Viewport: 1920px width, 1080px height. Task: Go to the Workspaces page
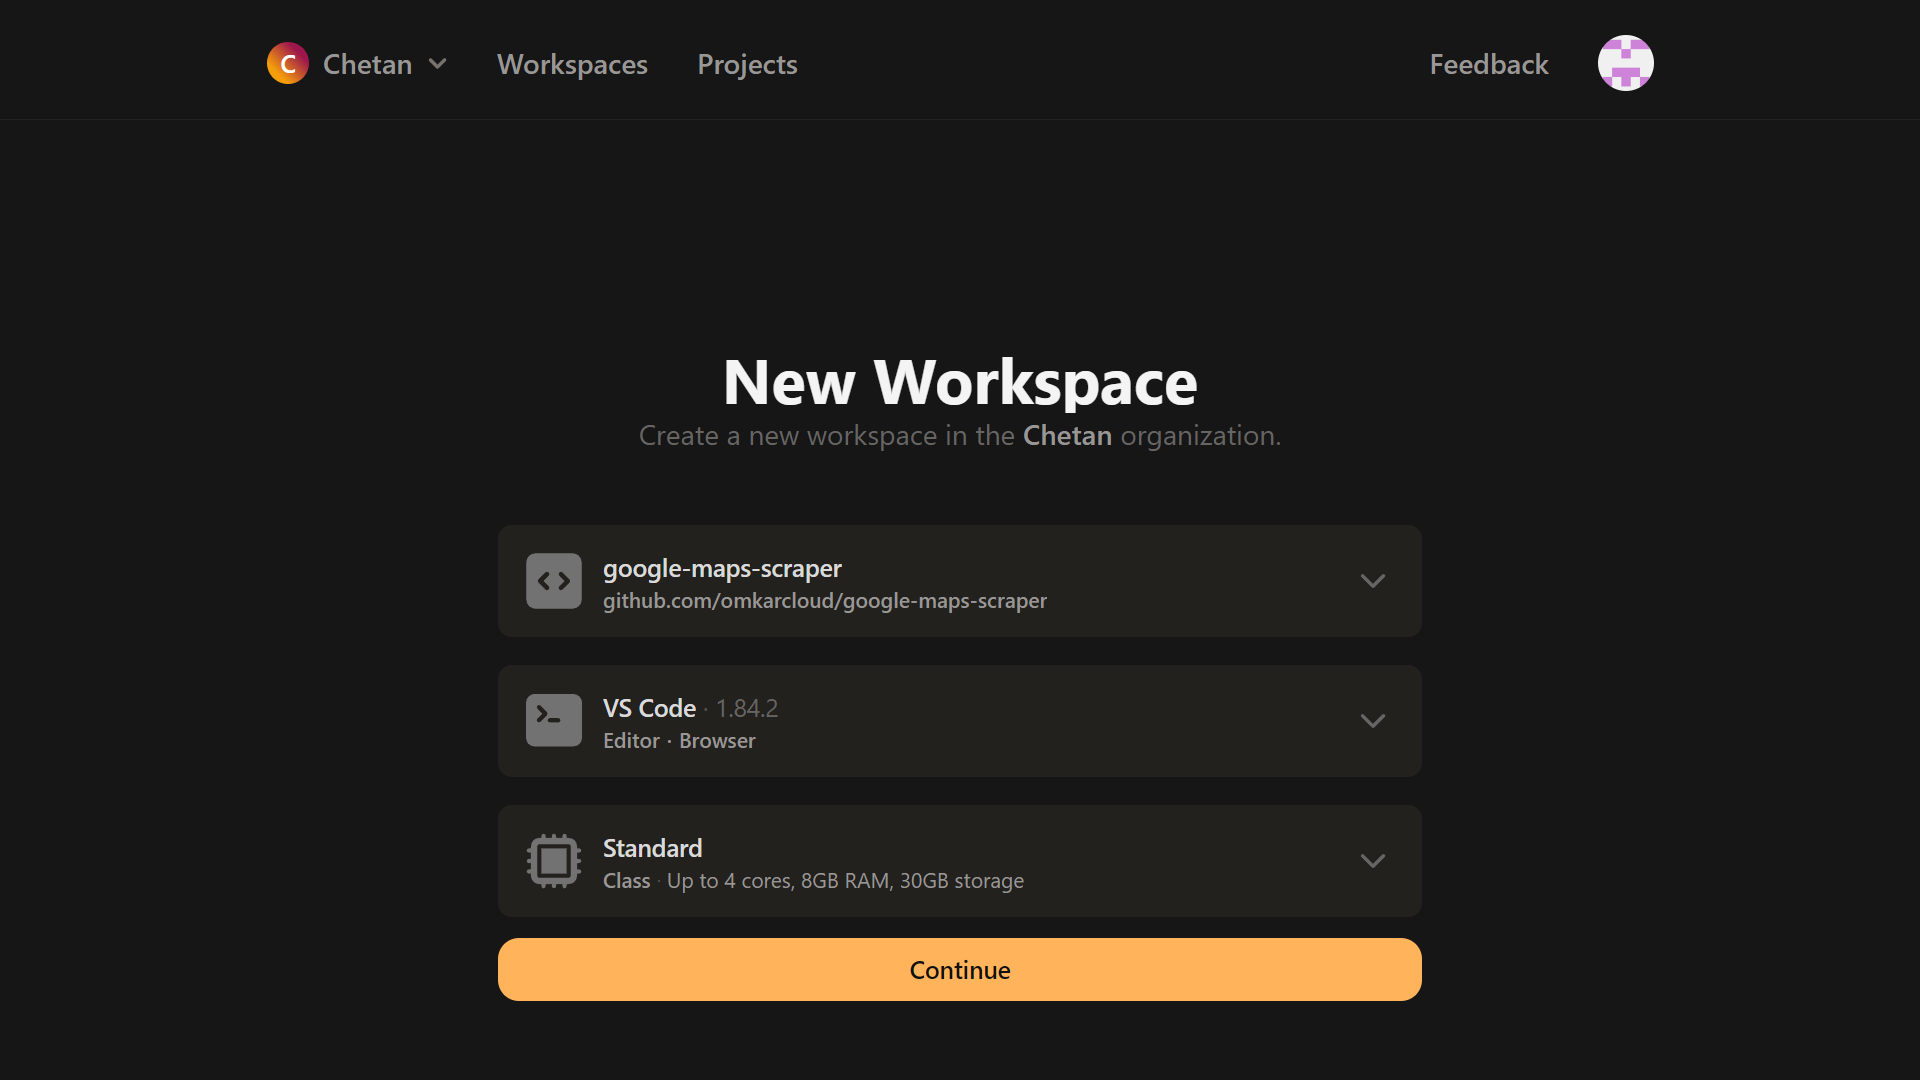(x=572, y=64)
